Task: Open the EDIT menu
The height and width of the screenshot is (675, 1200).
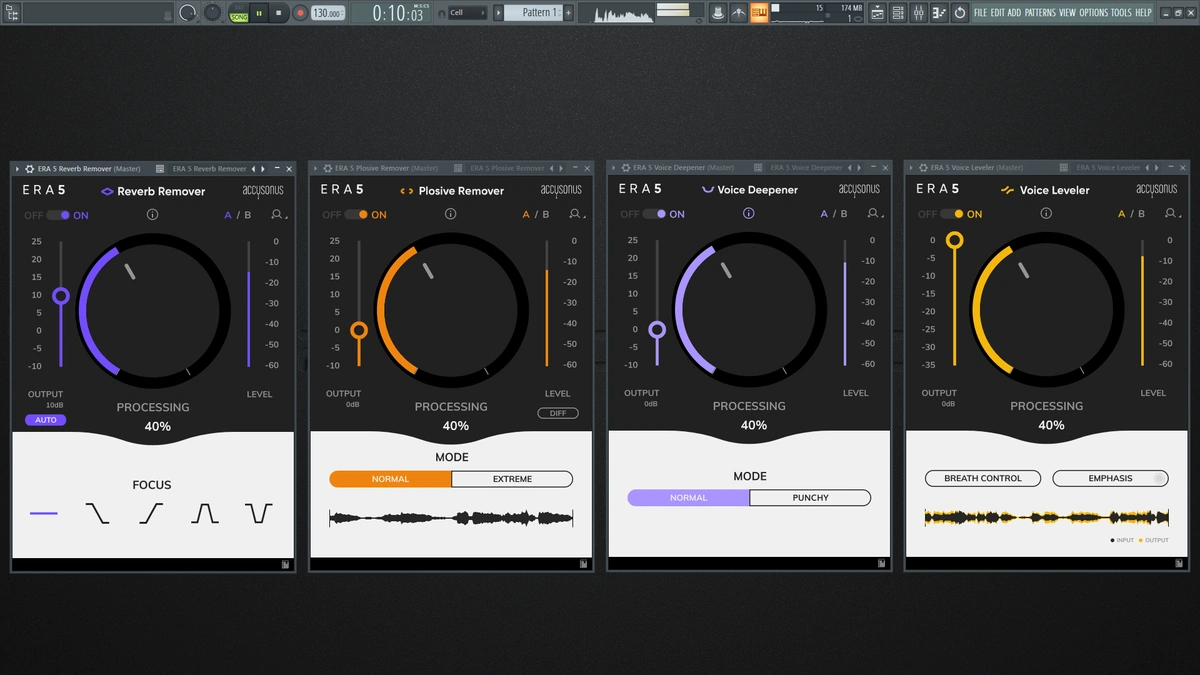Action: (998, 13)
